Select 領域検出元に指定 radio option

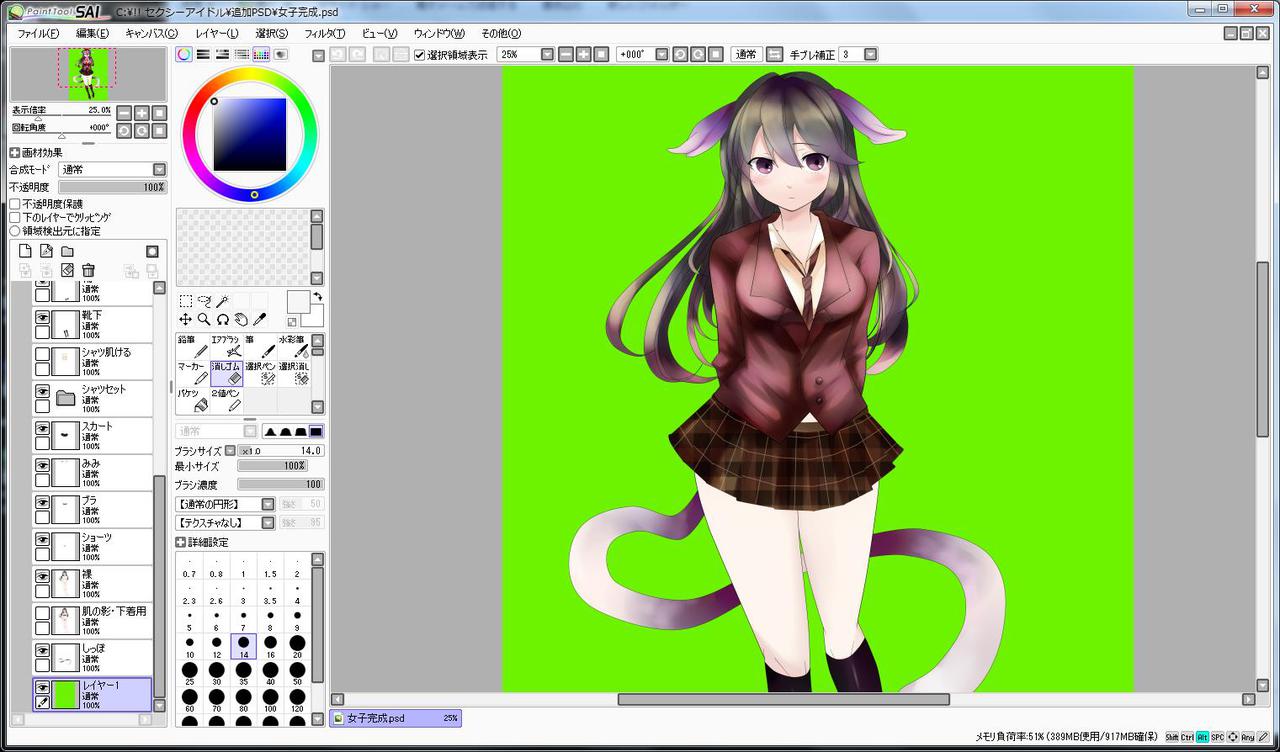[x=15, y=231]
